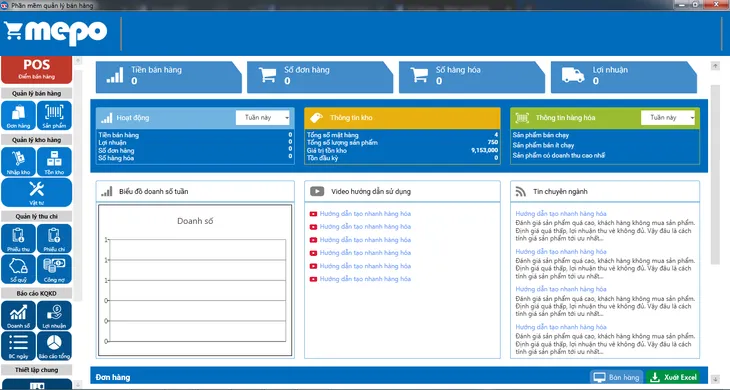Export orders with the Xuất Excel button
Screen dimensions: 730x390
[x=673, y=377]
